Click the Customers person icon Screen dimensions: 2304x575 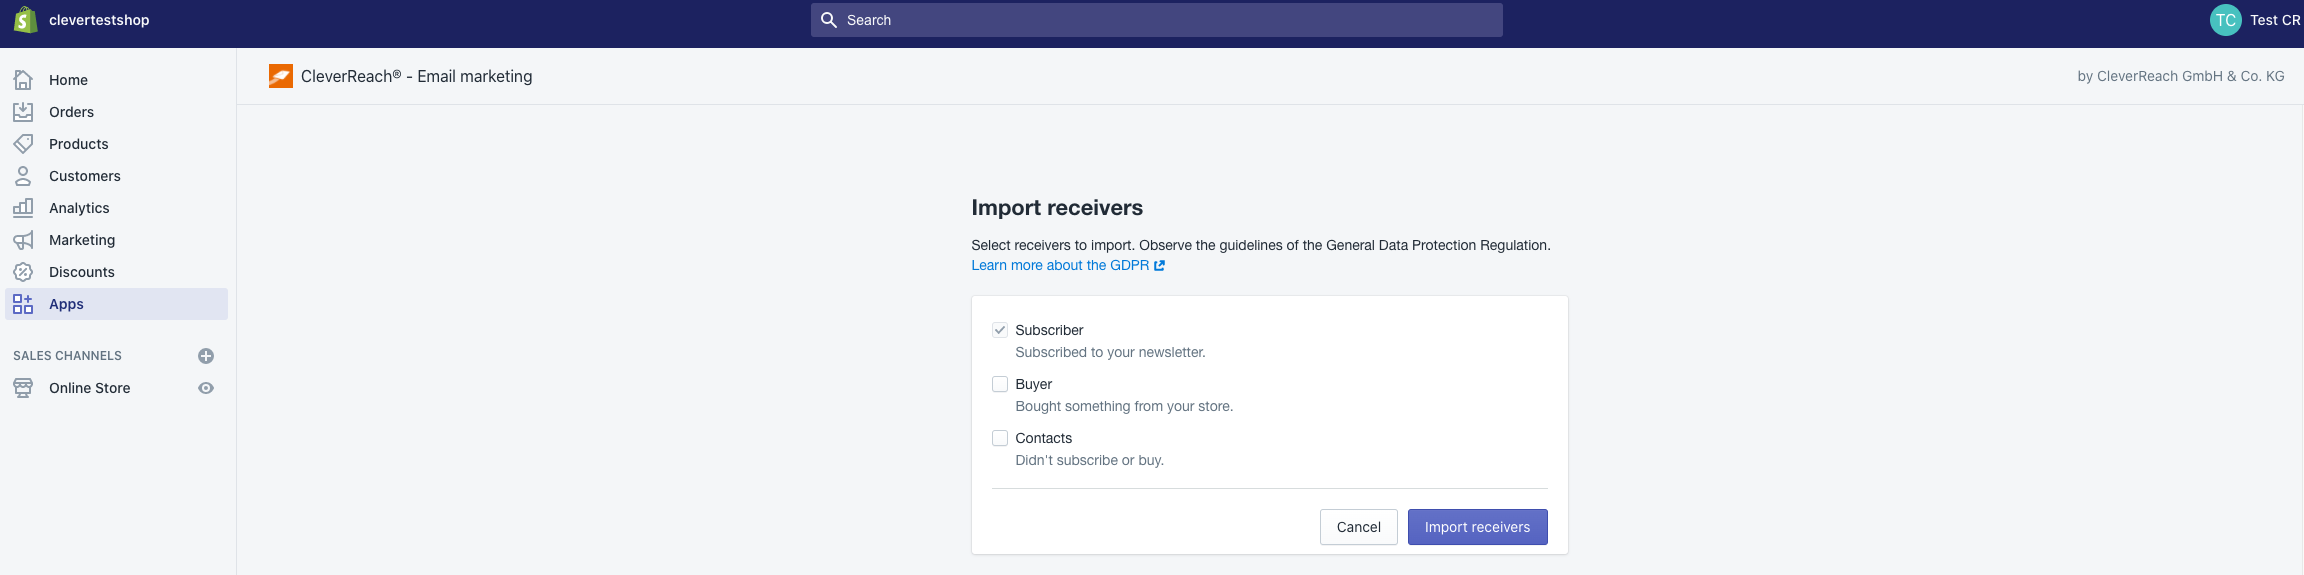point(23,176)
